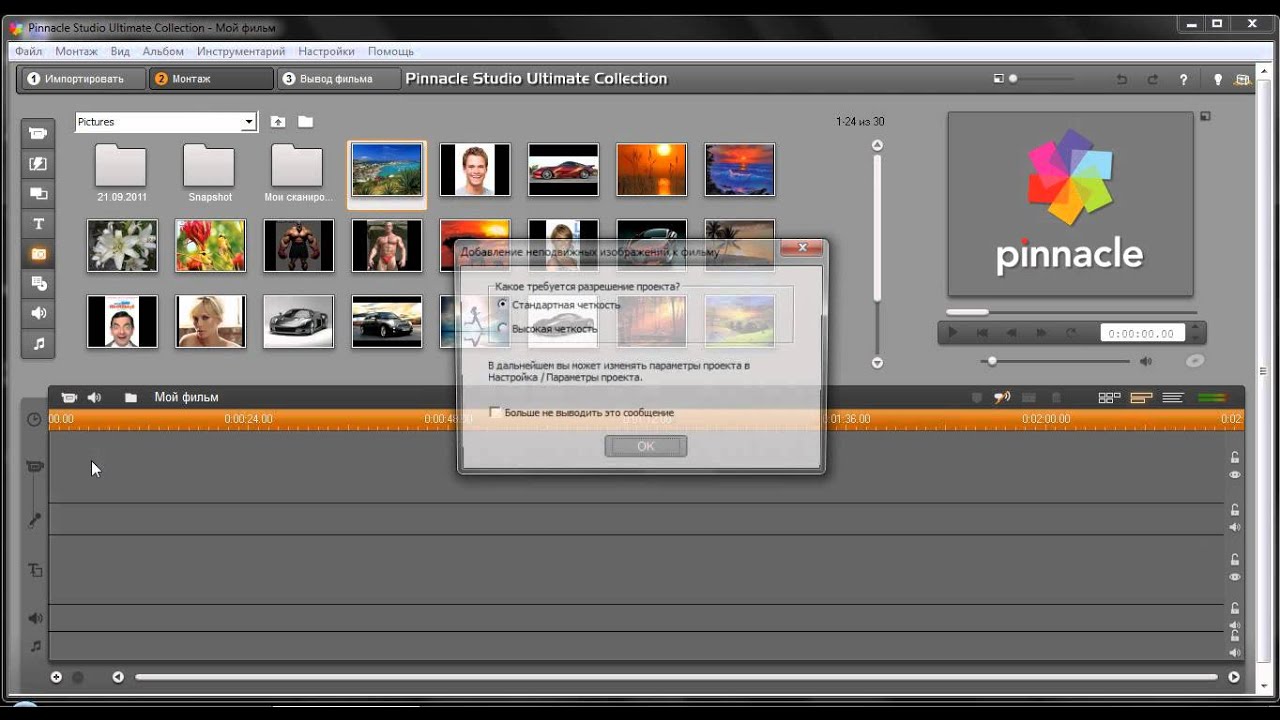Open the Videos section in the album sidebar
The width and height of the screenshot is (1280, 720).
coord(38,133)
